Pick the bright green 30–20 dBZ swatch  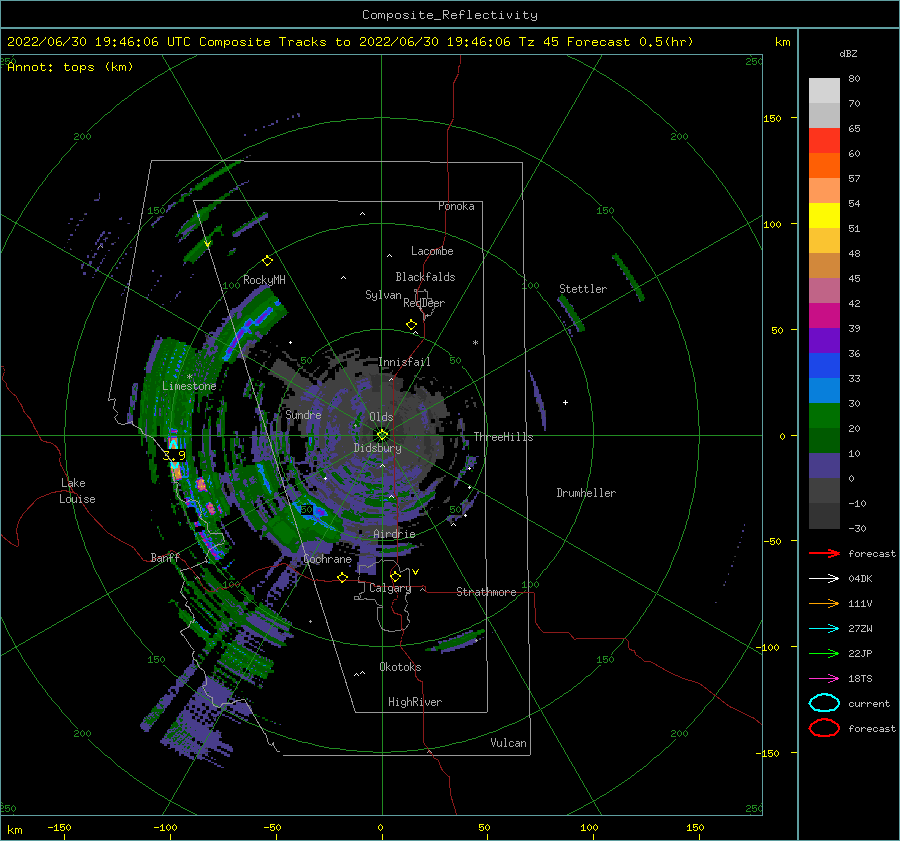pyautogui.click(x=824, y=415)
